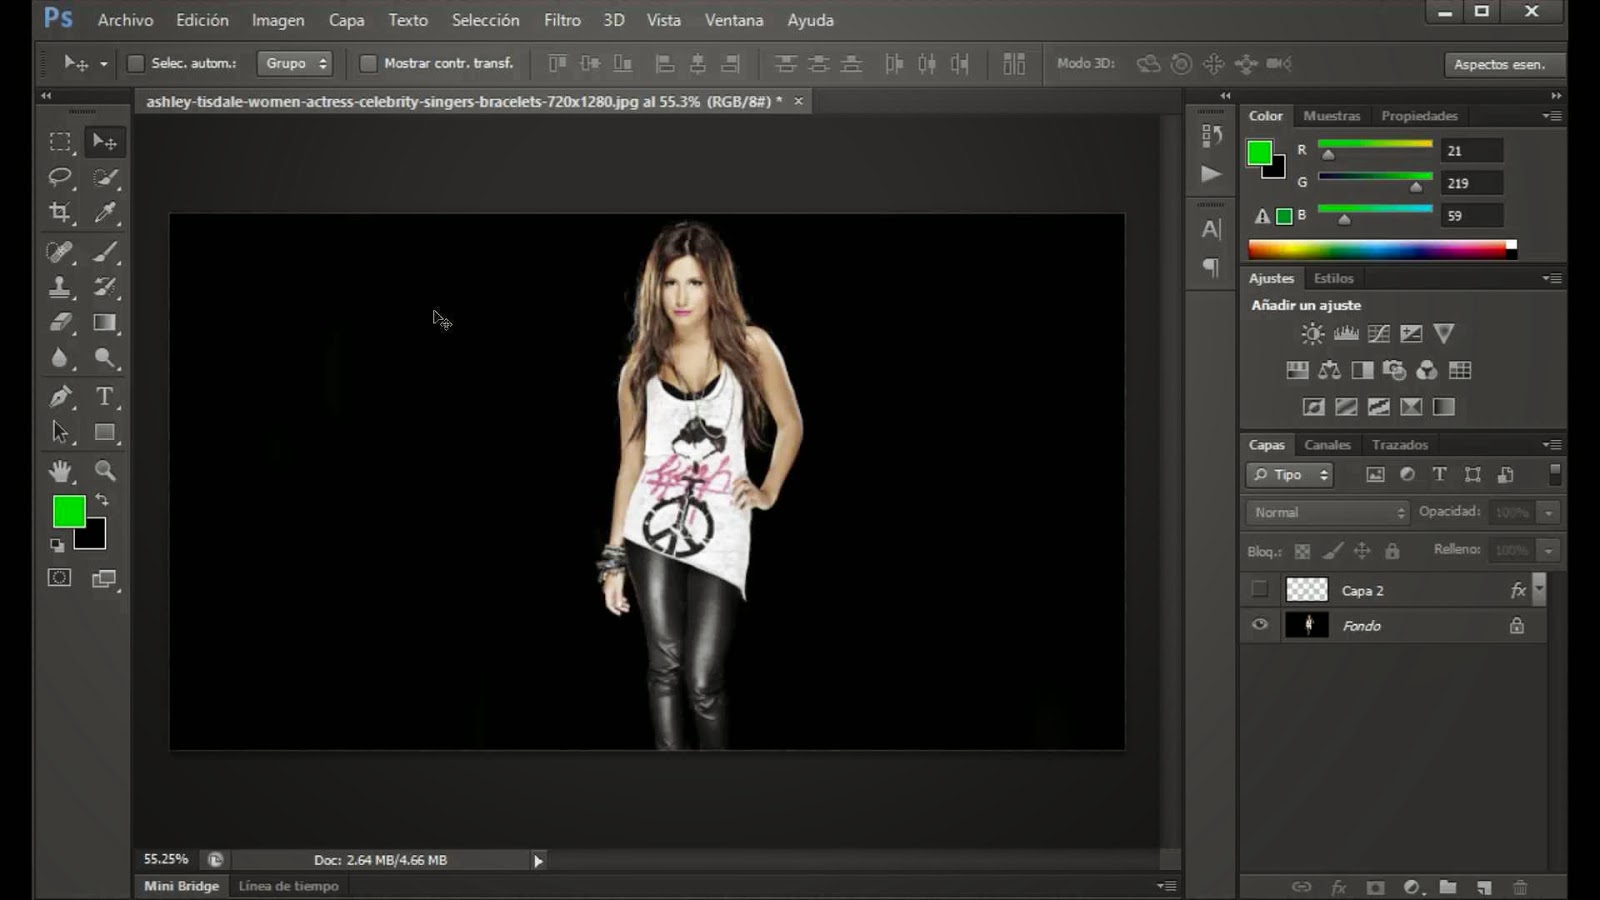
Task: Open the Tipo layer filter dropdown
Action: pyautogui.click(x=1290, y=475)
